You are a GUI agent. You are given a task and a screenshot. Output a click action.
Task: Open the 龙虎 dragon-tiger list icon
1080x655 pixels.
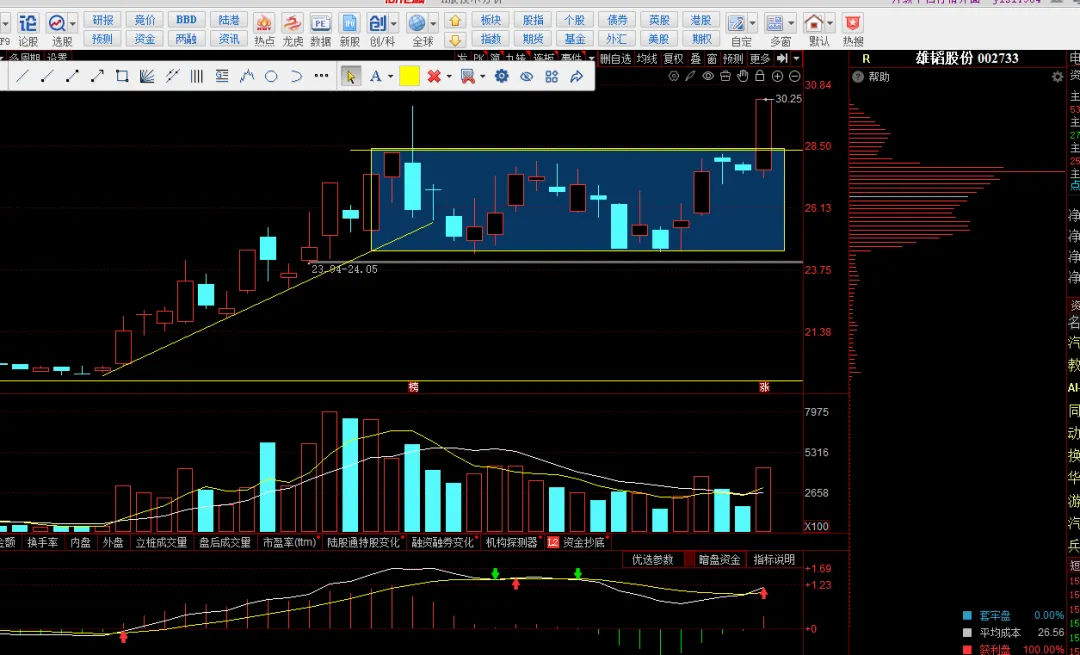(292, 30)
